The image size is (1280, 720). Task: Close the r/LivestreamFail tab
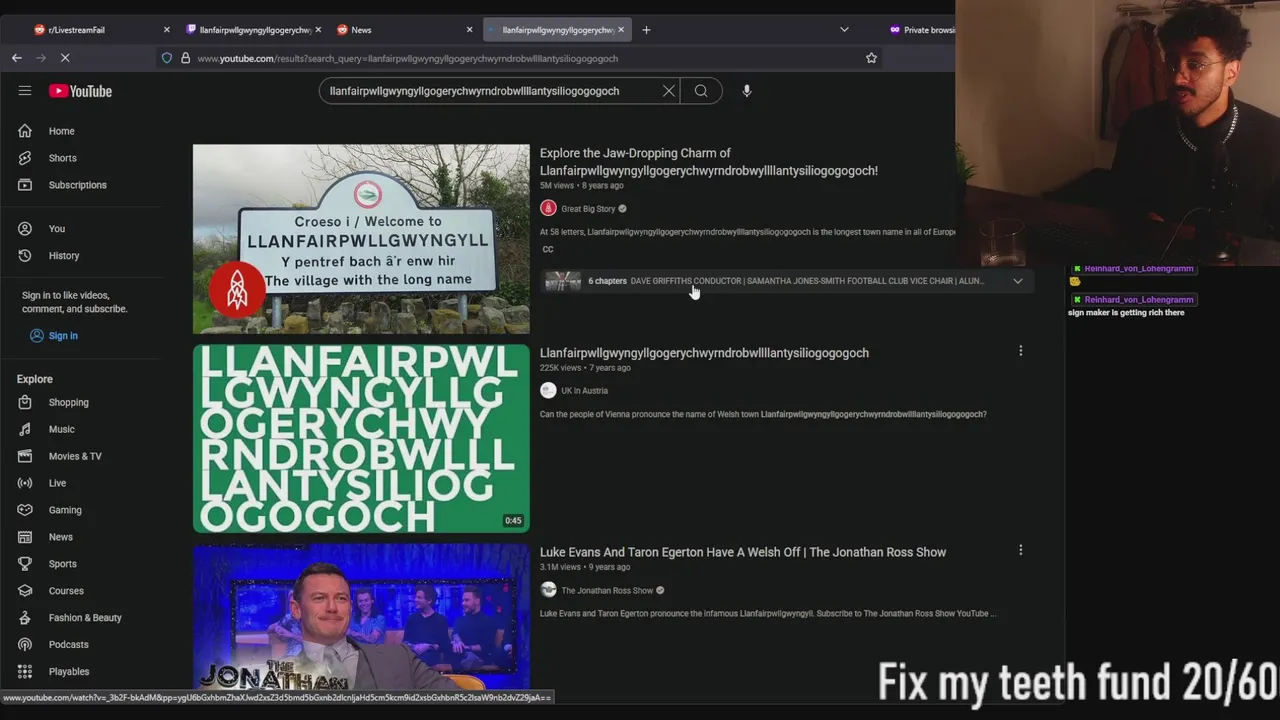pos(167,30)
